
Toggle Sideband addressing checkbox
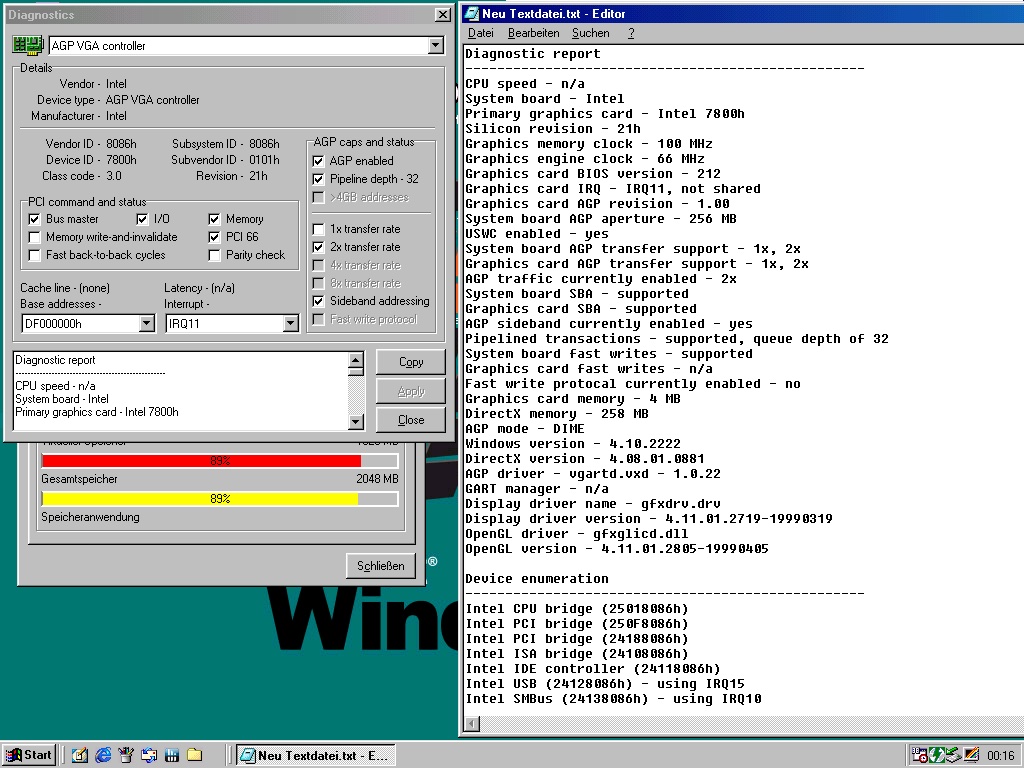coord(319,301)
